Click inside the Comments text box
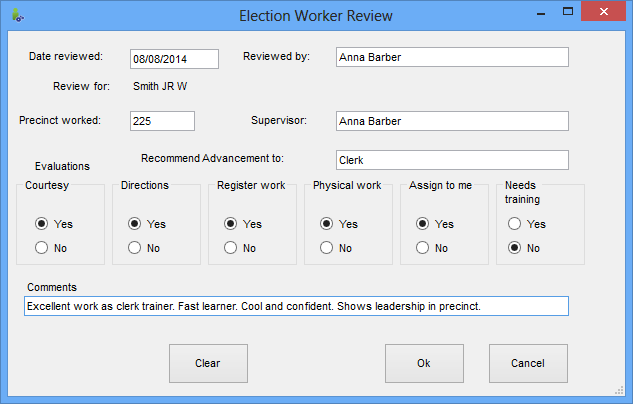 click(296, 306)
